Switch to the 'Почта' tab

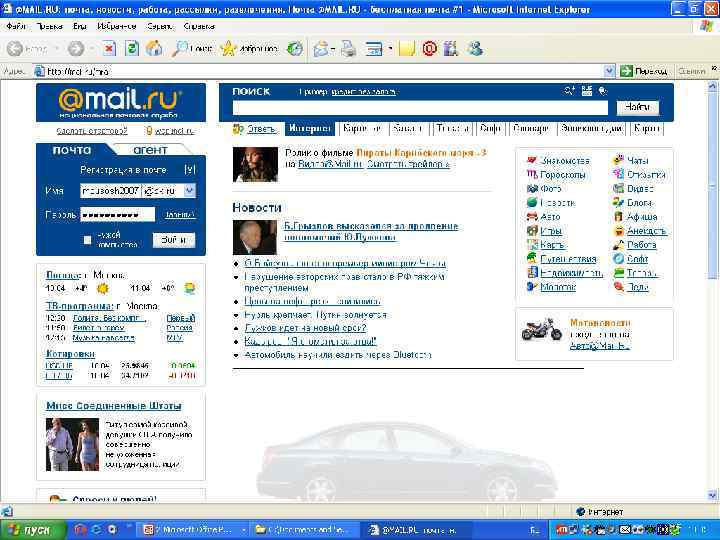click(72, 150)
